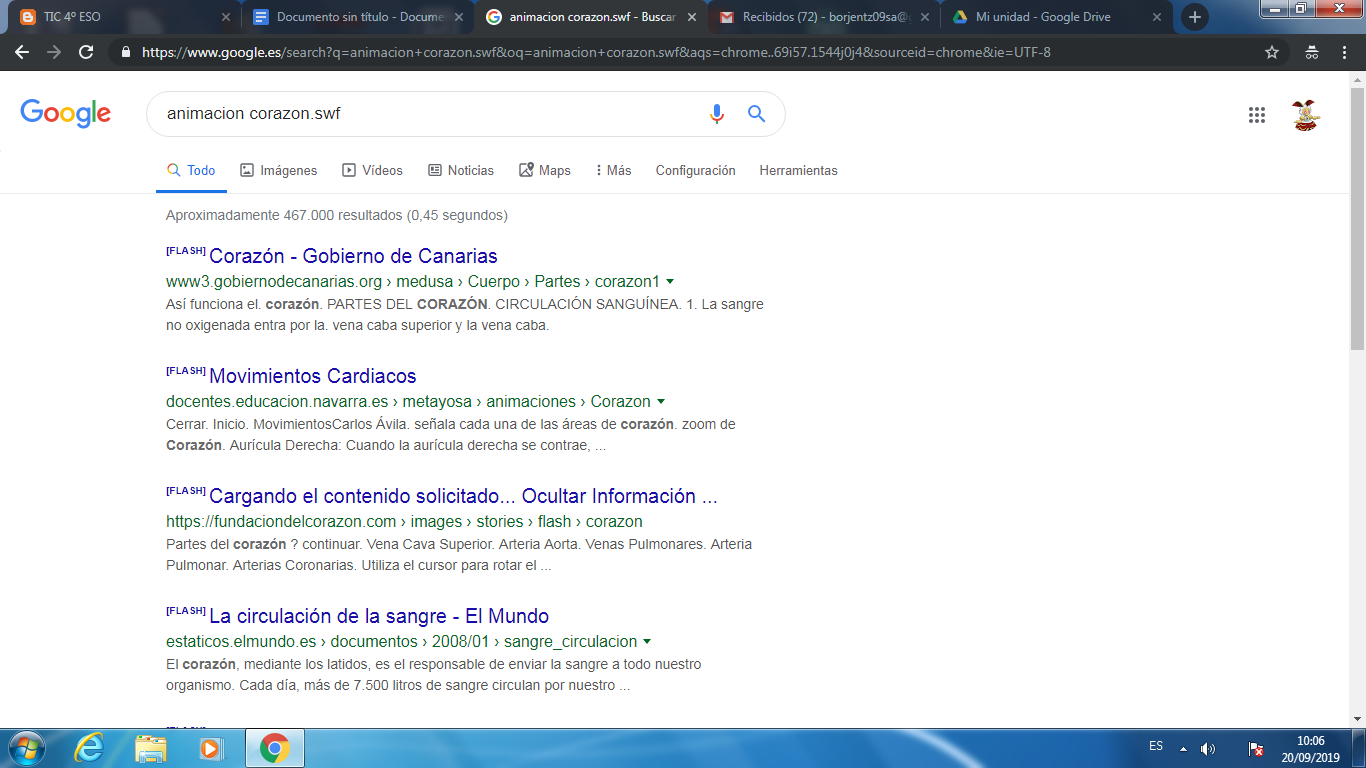Click the Google logo

click(x=65, y=114)
